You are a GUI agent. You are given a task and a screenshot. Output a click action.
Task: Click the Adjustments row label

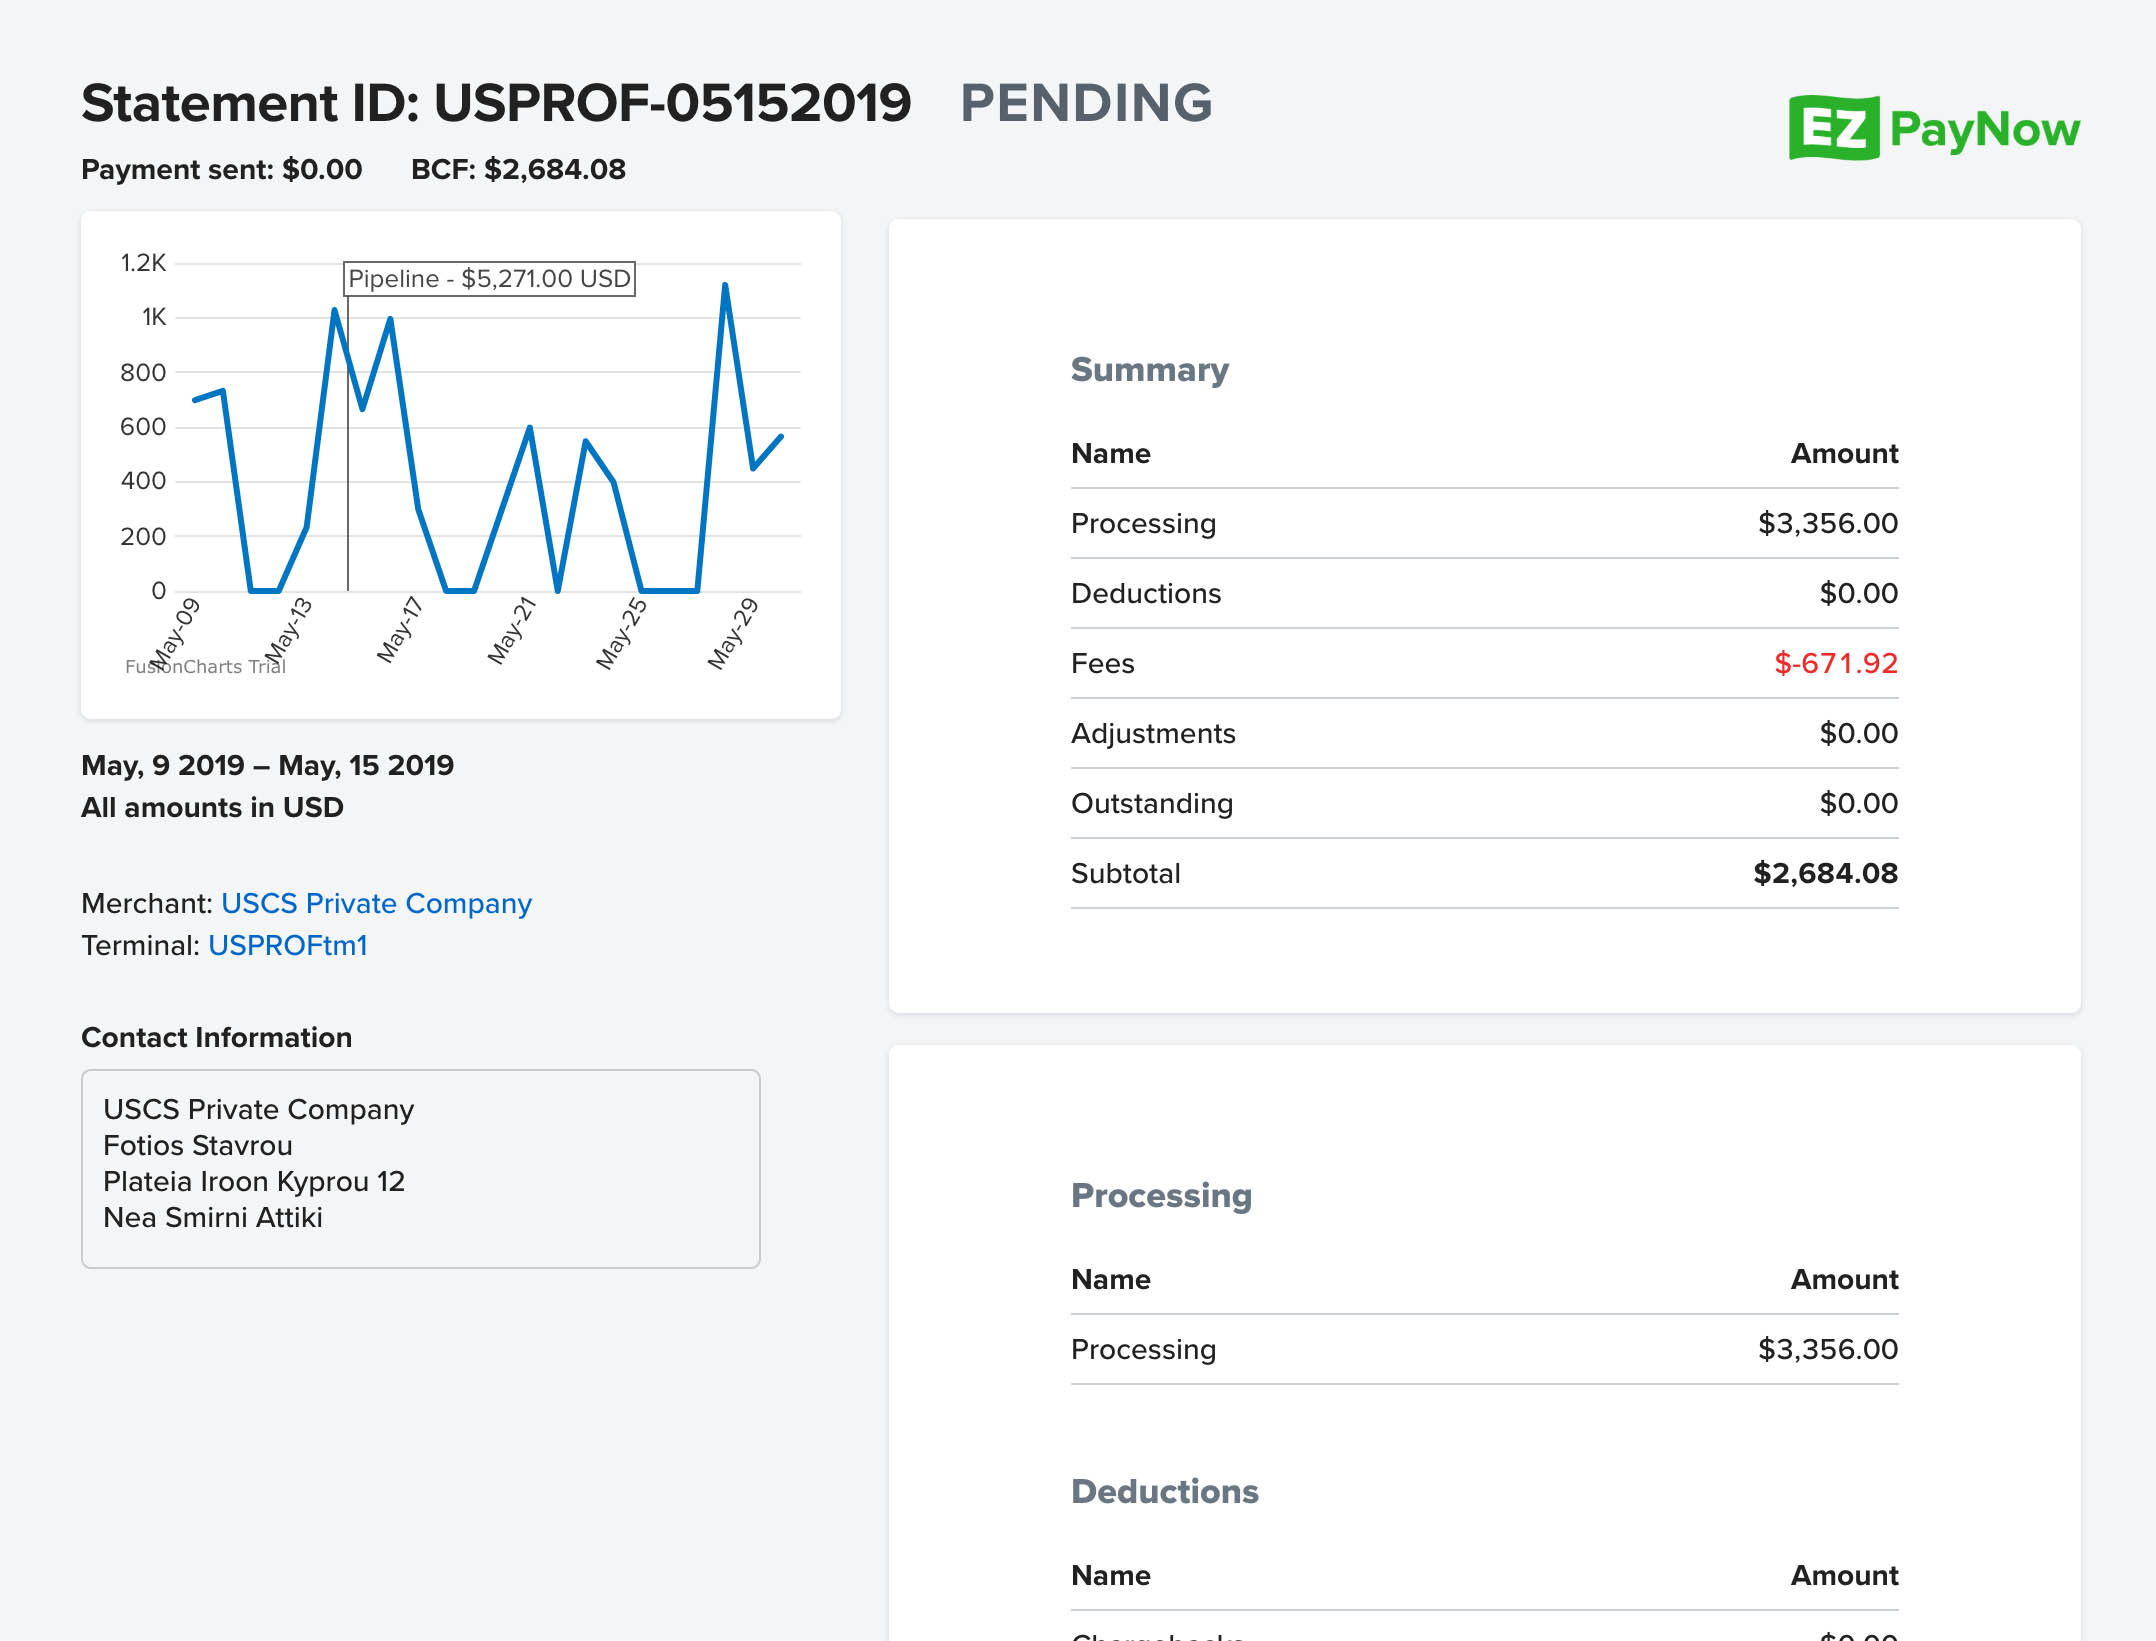click(1154, 733)
